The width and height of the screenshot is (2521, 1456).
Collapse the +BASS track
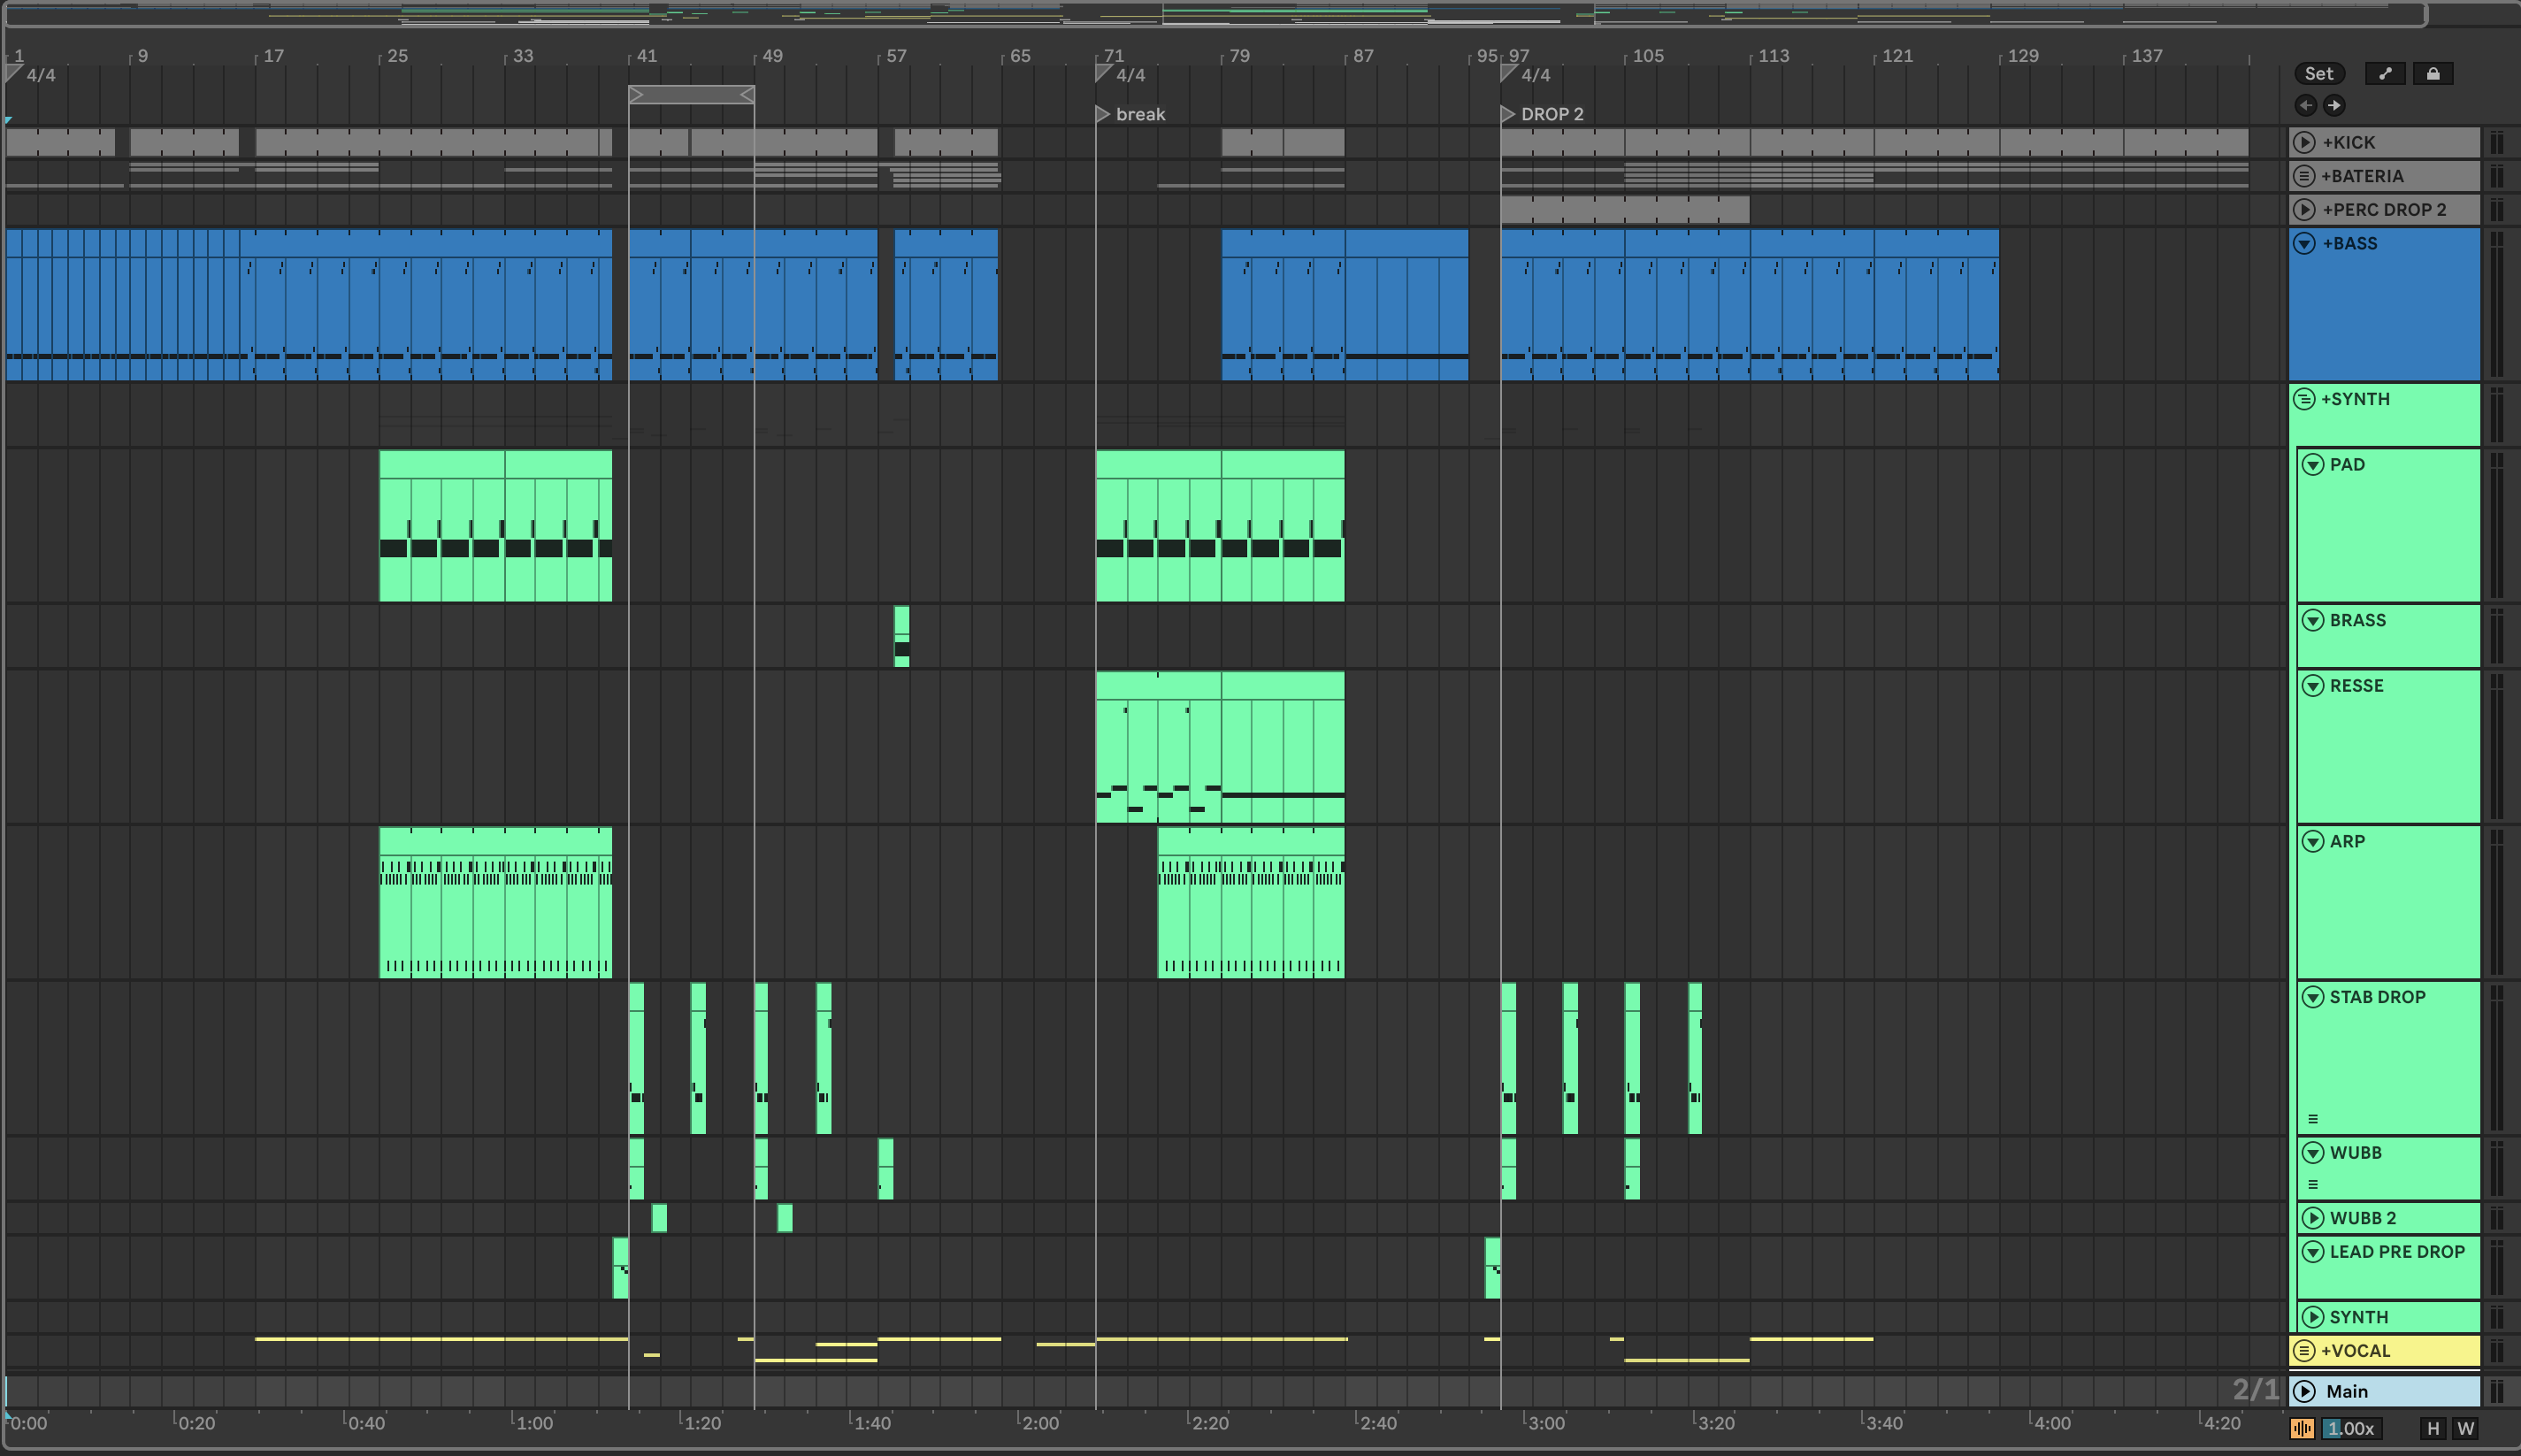pos(2304,244)
